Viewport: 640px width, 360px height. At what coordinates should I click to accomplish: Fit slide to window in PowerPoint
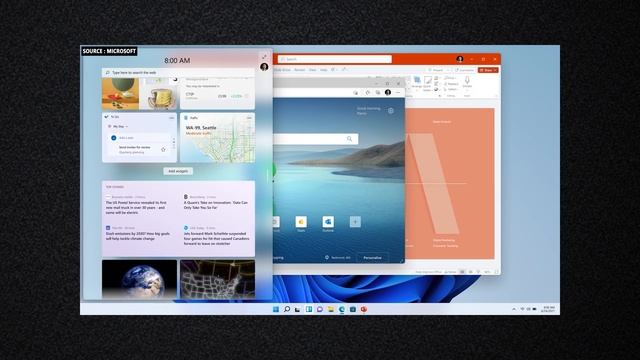(x=496, y=271)
